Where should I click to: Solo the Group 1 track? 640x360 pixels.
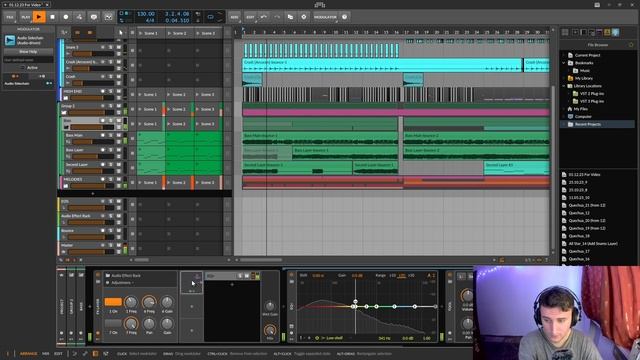coord(111,106)
